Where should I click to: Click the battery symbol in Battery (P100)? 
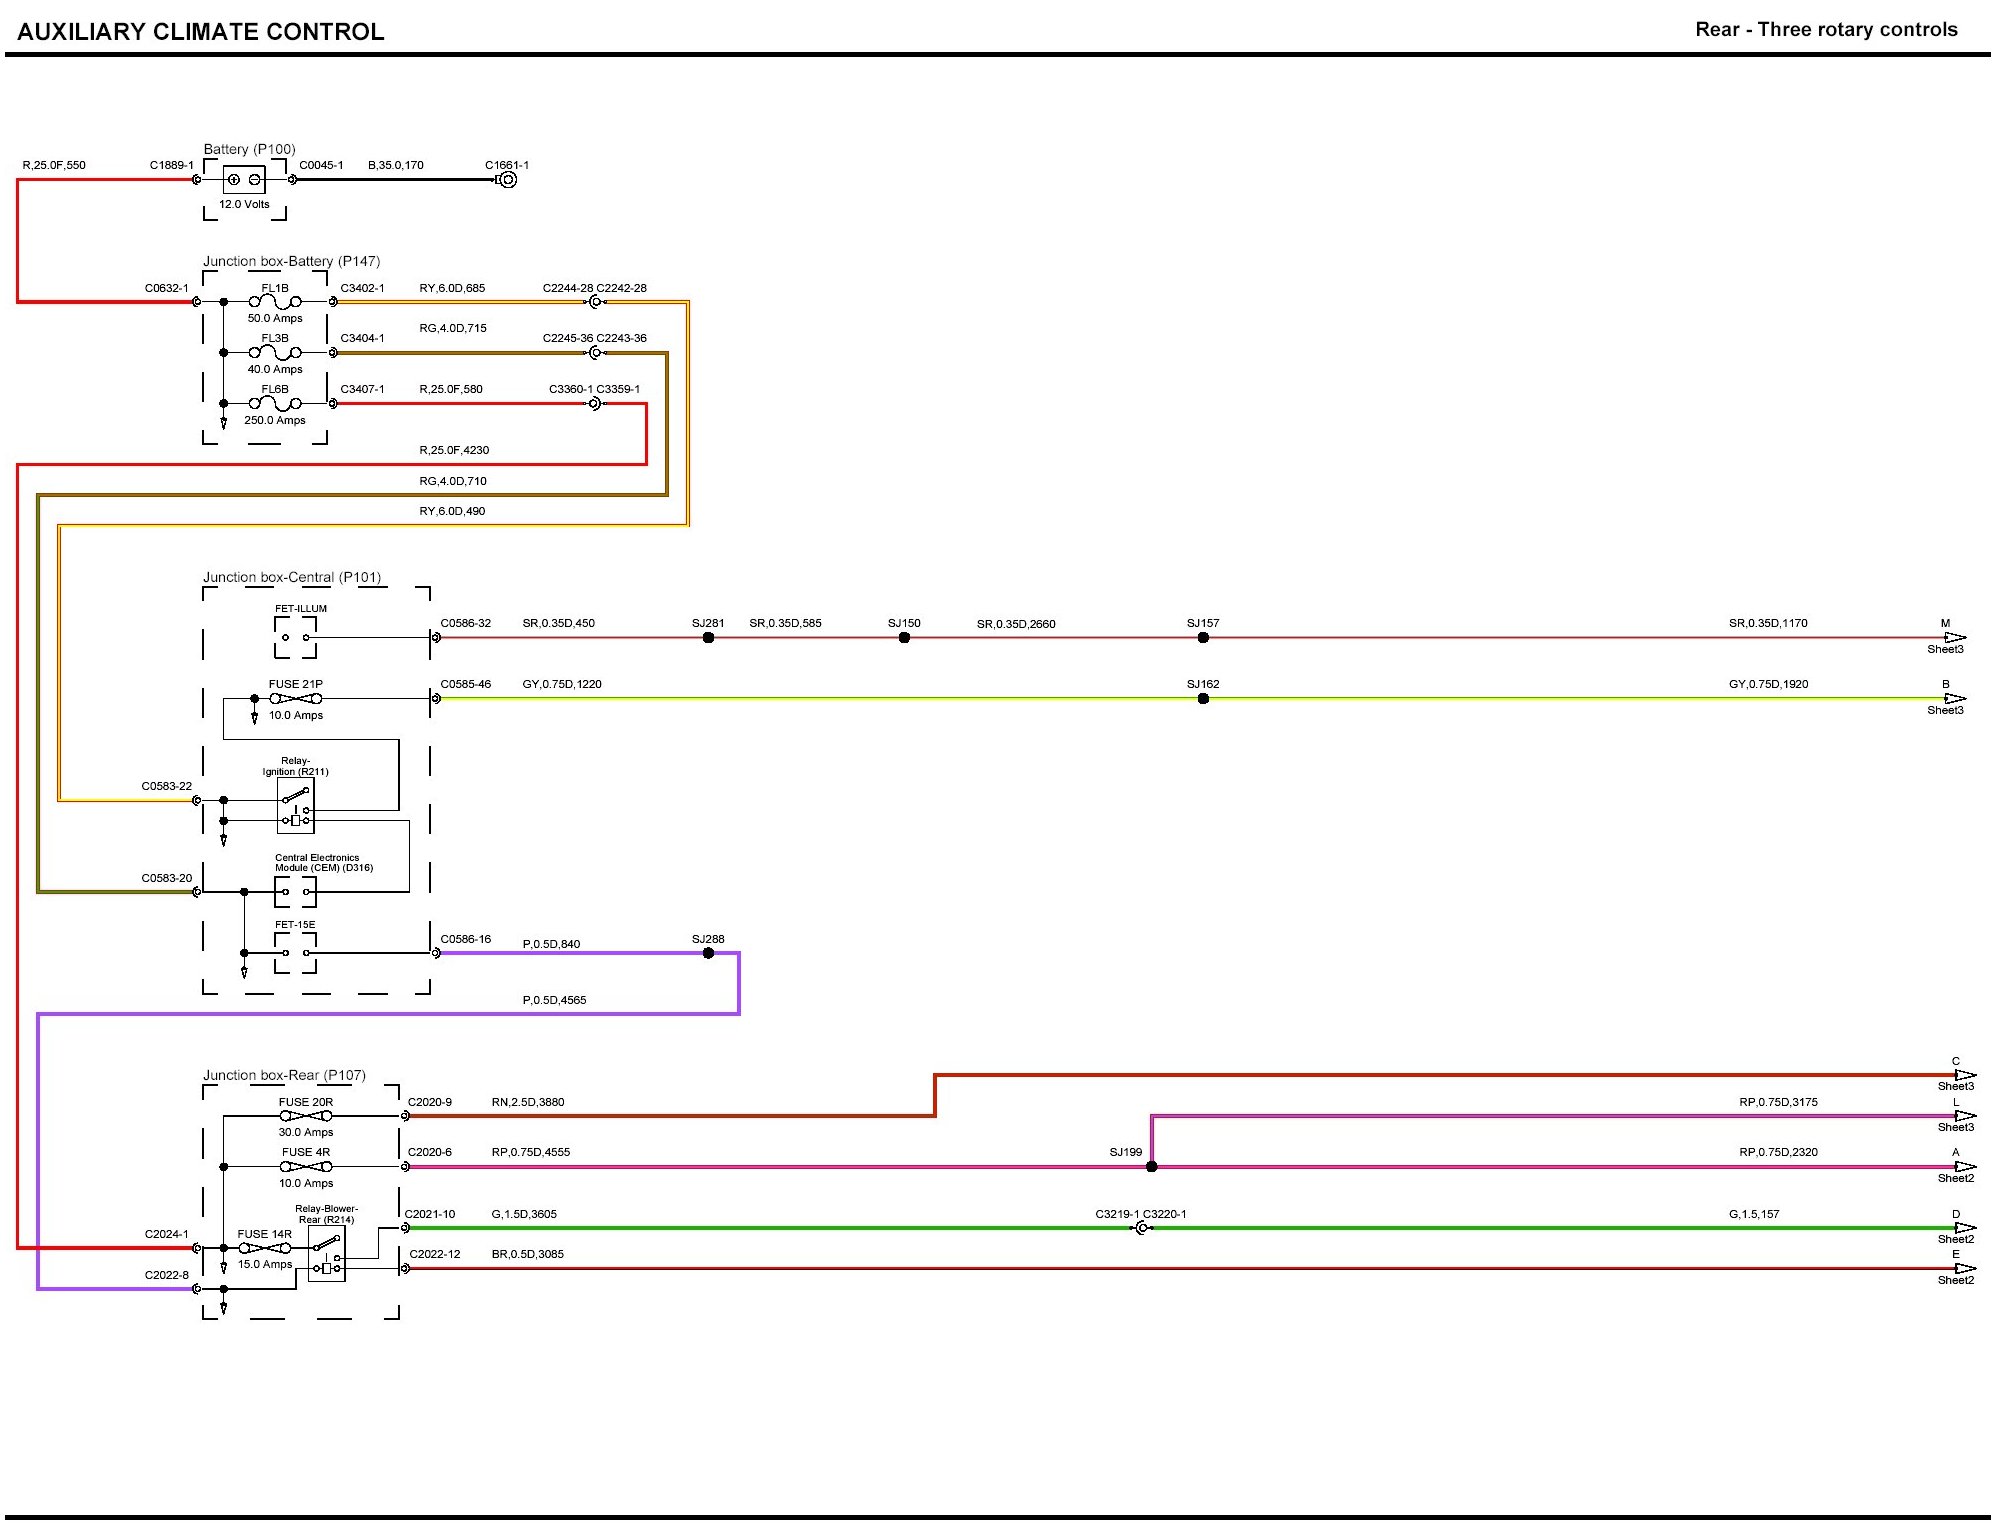point(244,180)
